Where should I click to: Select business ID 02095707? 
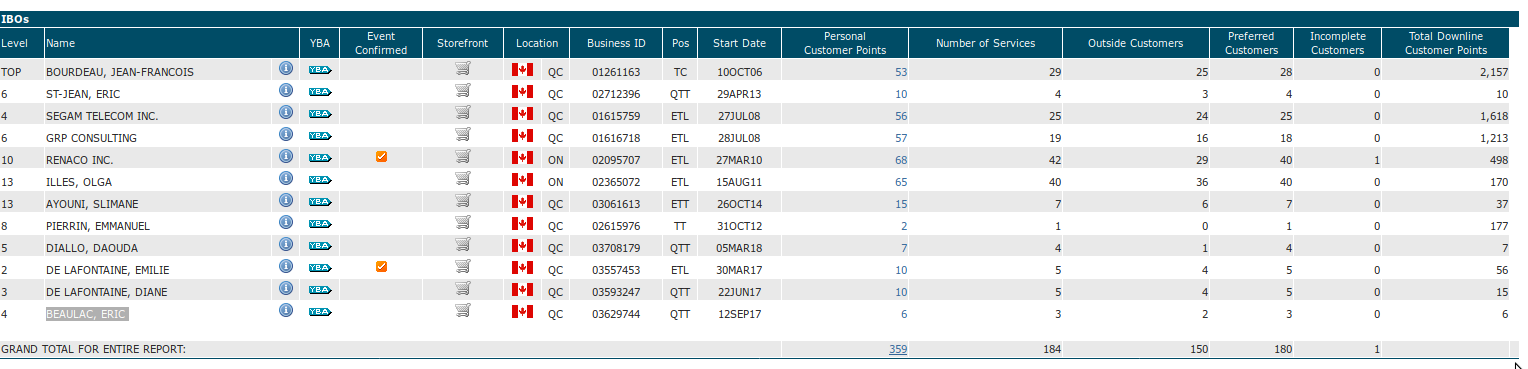click(616, 160)
